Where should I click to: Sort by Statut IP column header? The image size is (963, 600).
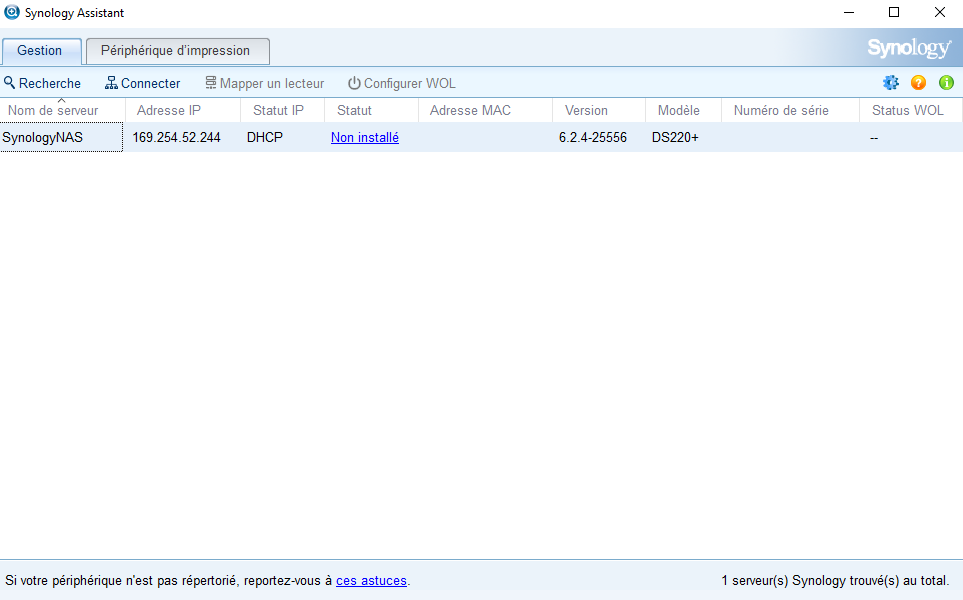pyautogui.click(x=283, y=111)
